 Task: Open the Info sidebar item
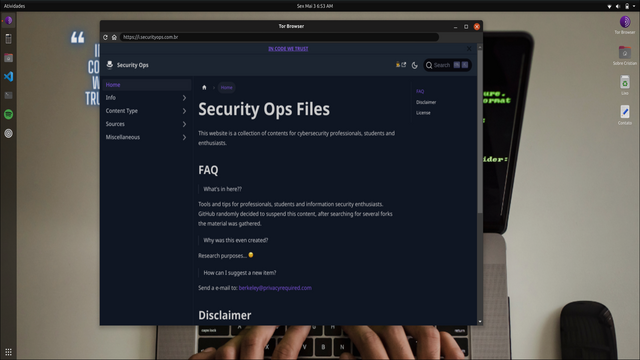(x=111, y=98)
